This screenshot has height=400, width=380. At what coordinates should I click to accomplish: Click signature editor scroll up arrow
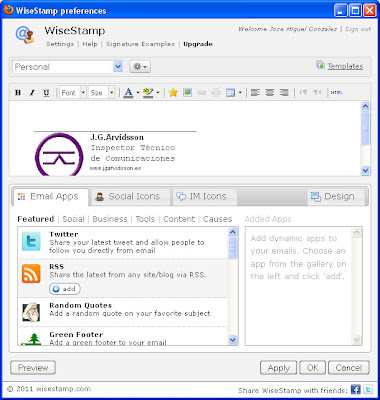click(x=365, y=106)
